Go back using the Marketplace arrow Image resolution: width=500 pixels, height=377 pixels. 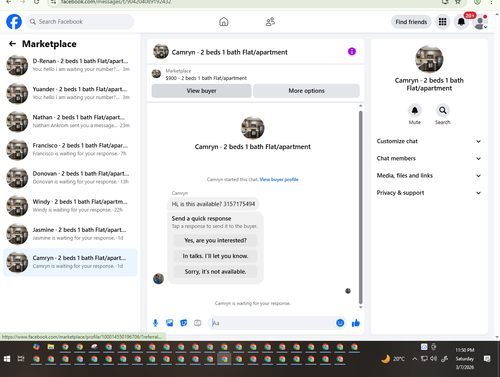[x=12, y=44]
